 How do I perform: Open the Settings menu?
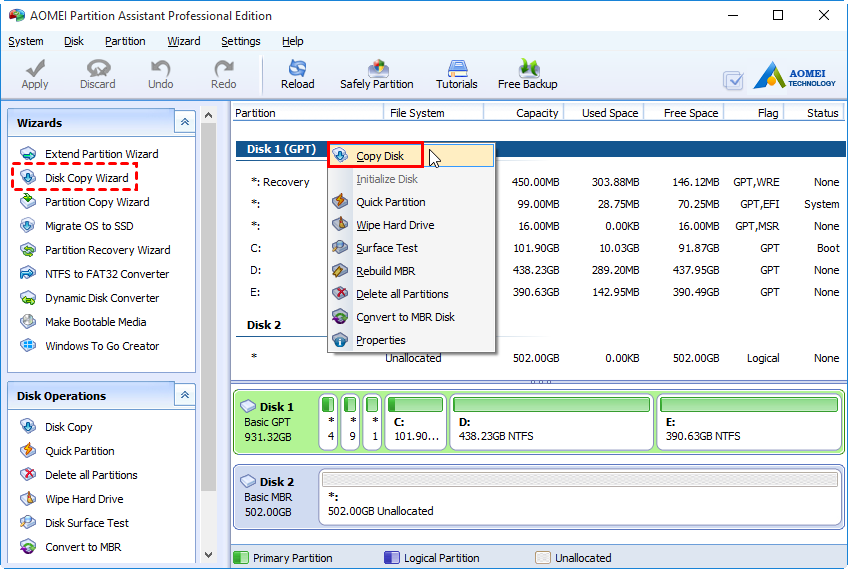click(x=241, y=41)
